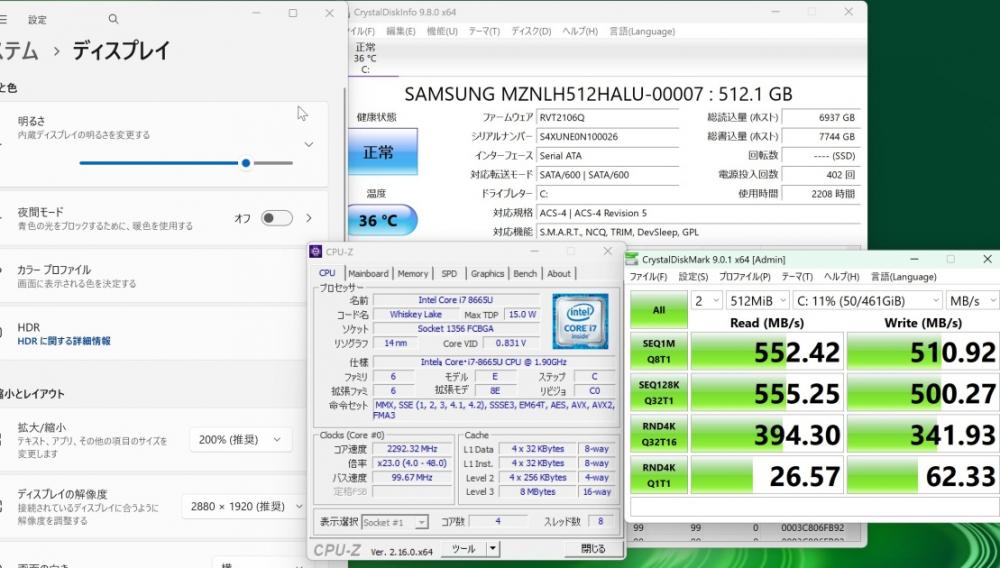This screenshot has height=568, width=1000.
Task: Expand the Brightness section chevron
Action: tap(309, 145)
